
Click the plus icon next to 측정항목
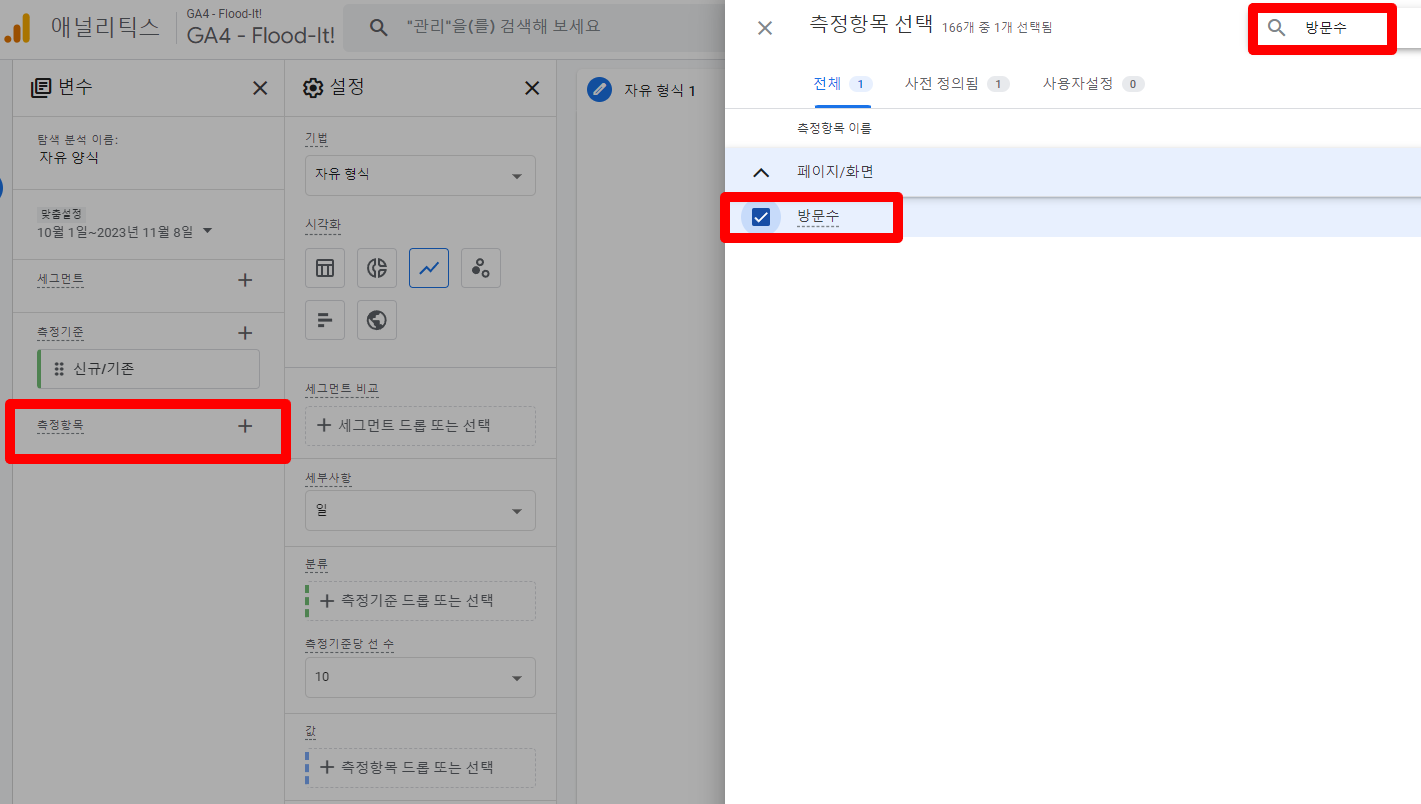245,426
